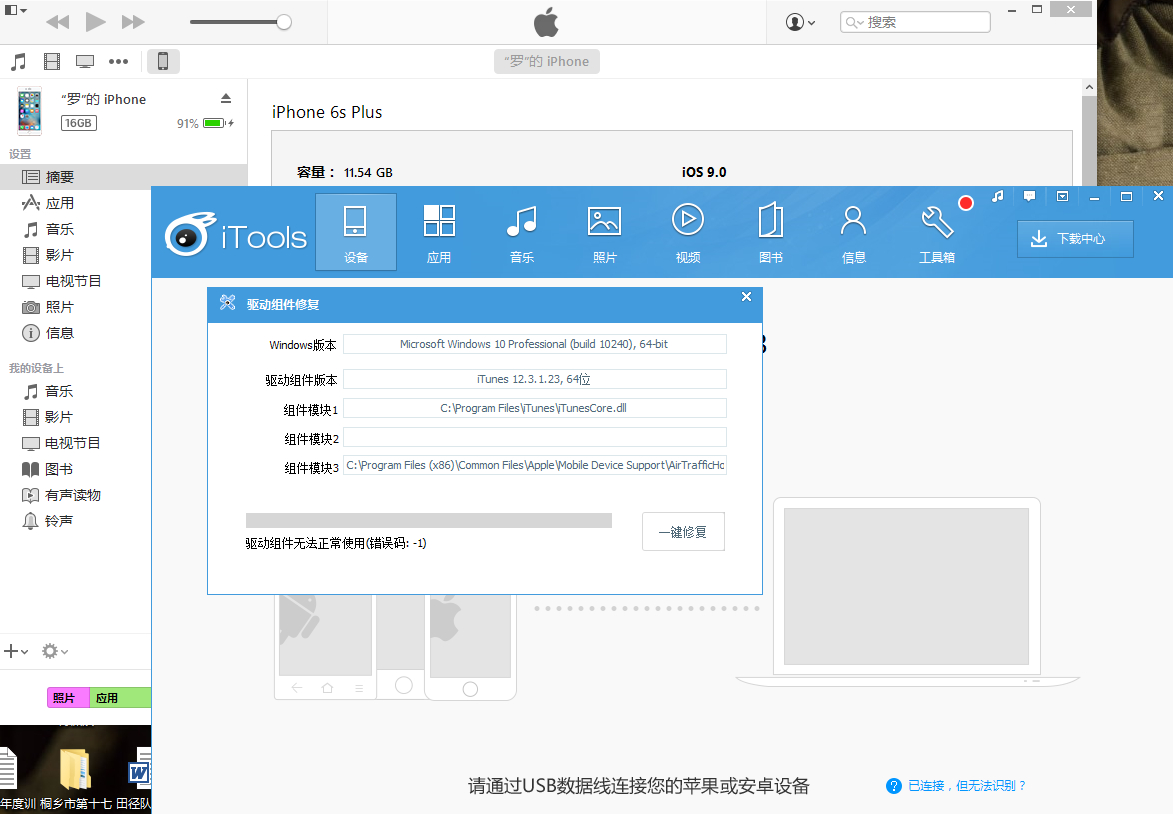Viewport: 1173px width, 814px height.
Task: Click the 驱动组件版本 field
Action: [534, 379]
